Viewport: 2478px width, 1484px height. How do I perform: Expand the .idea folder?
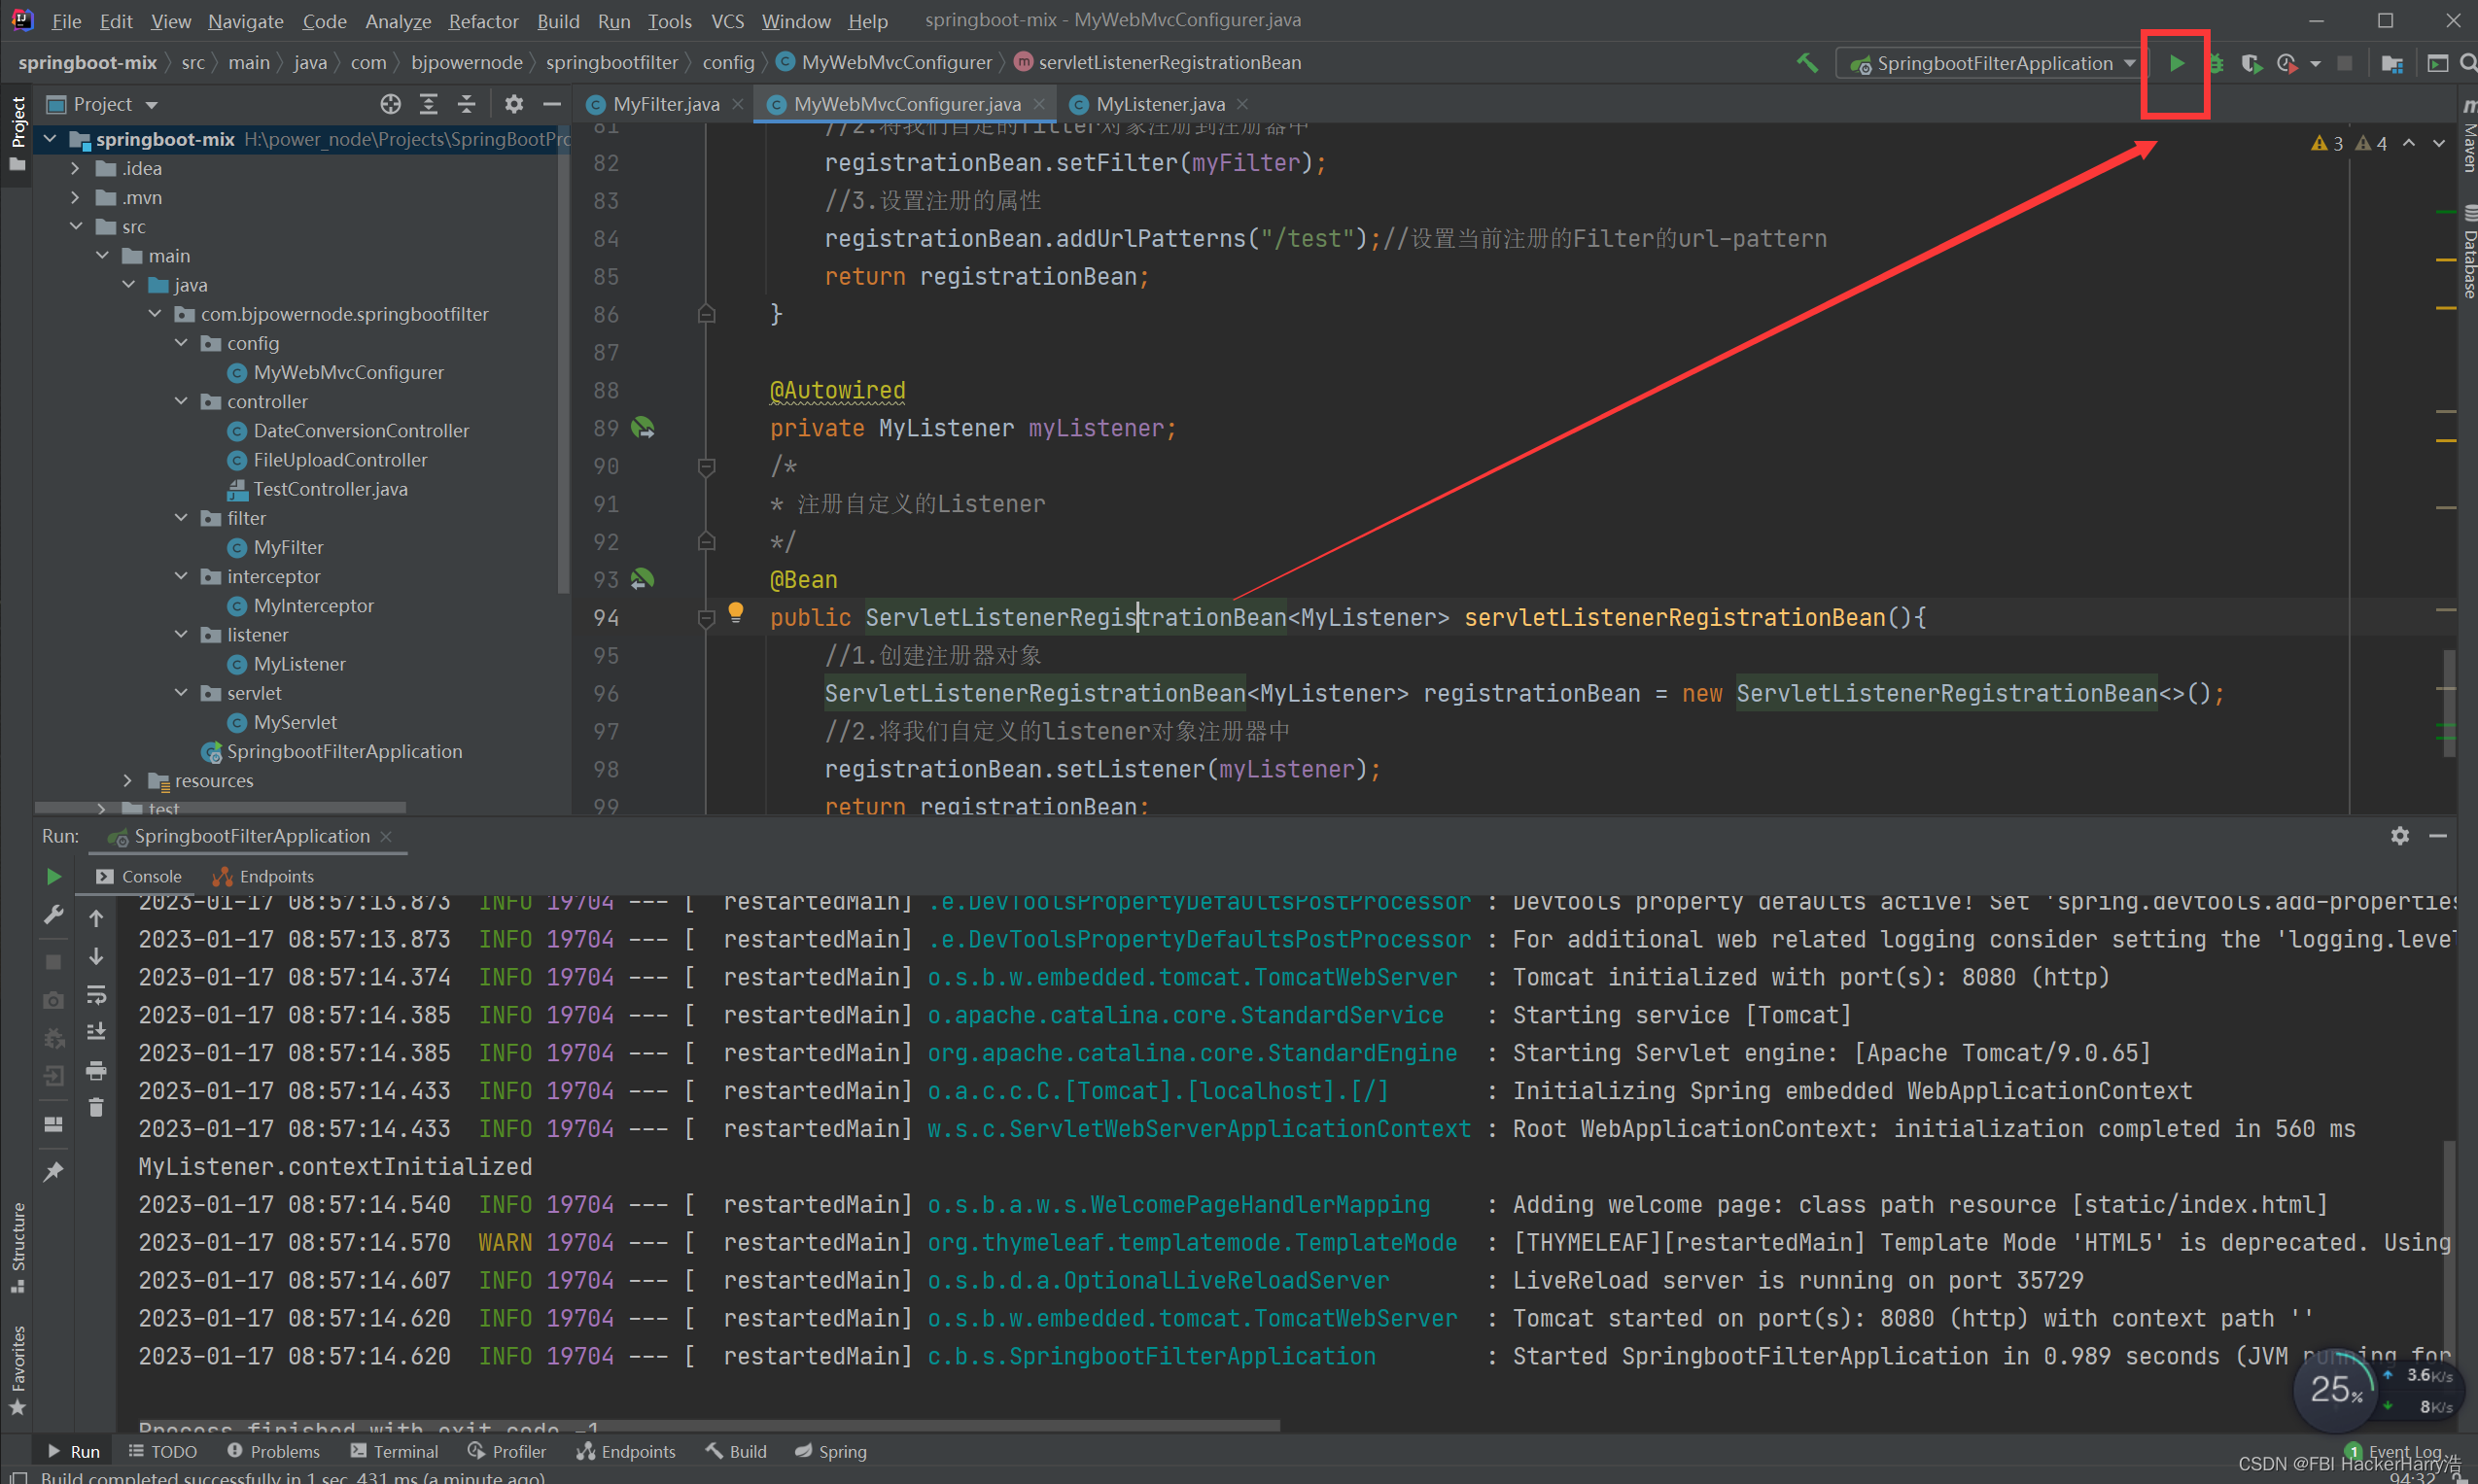pos(75,168)
